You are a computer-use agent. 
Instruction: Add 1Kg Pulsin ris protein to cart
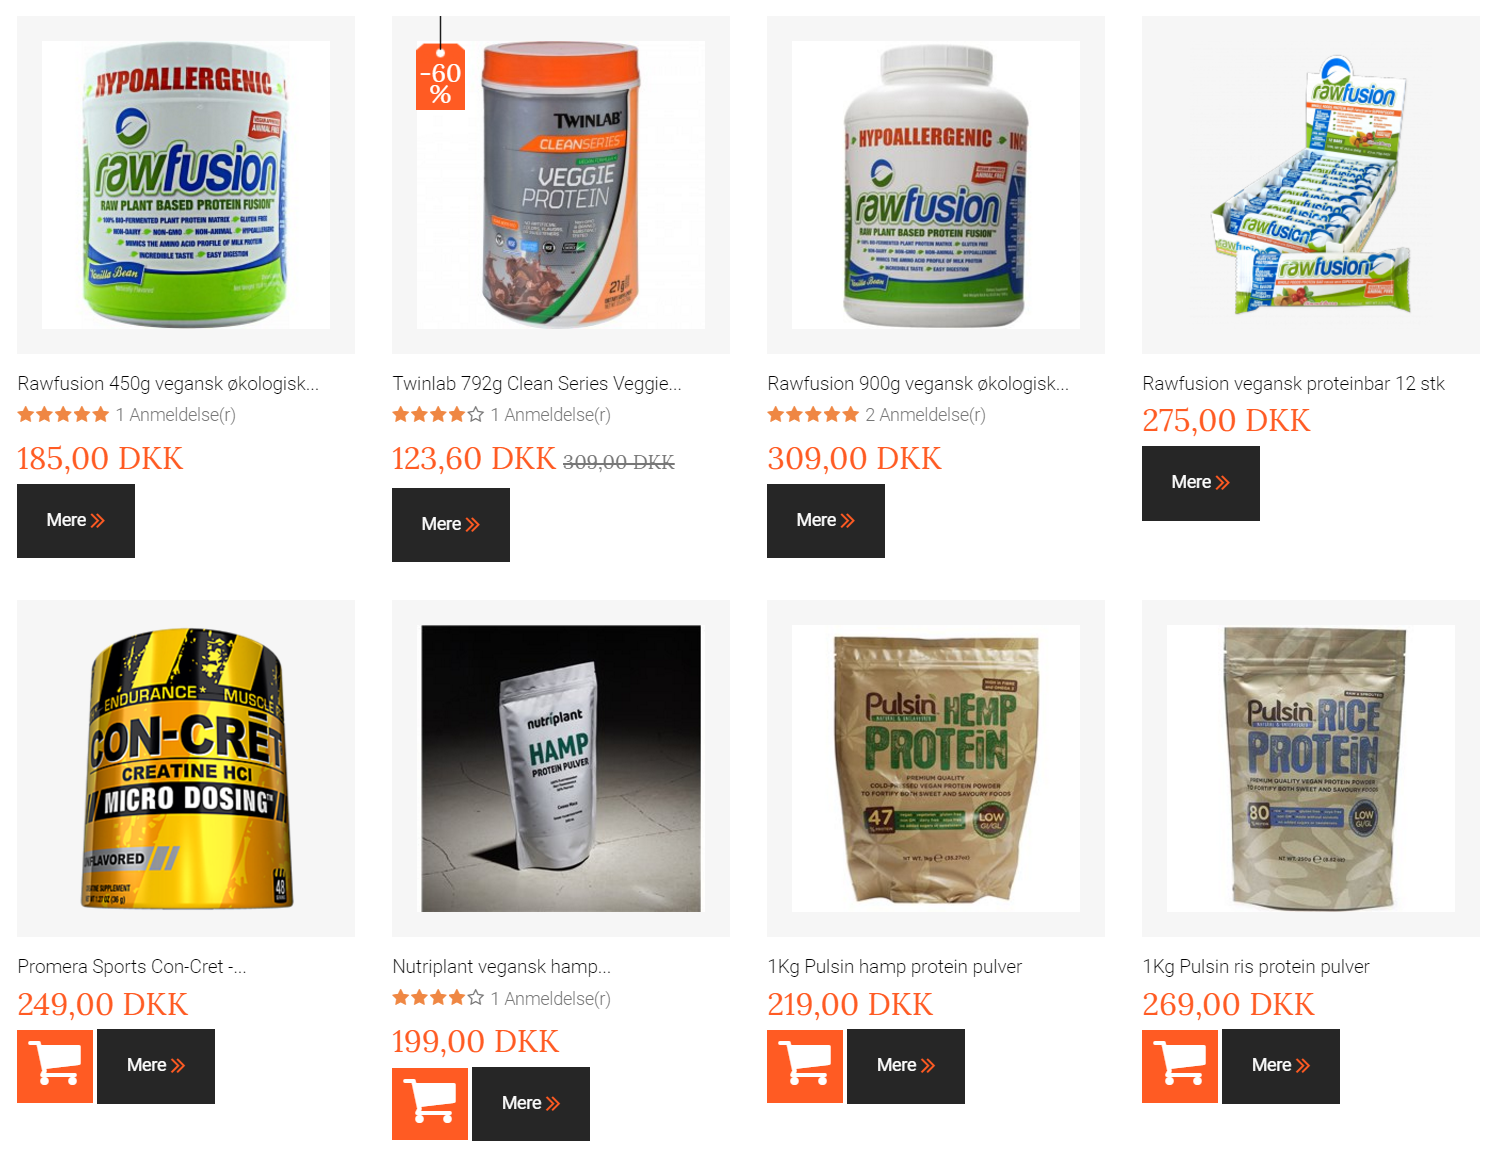pos(1180,1066)
